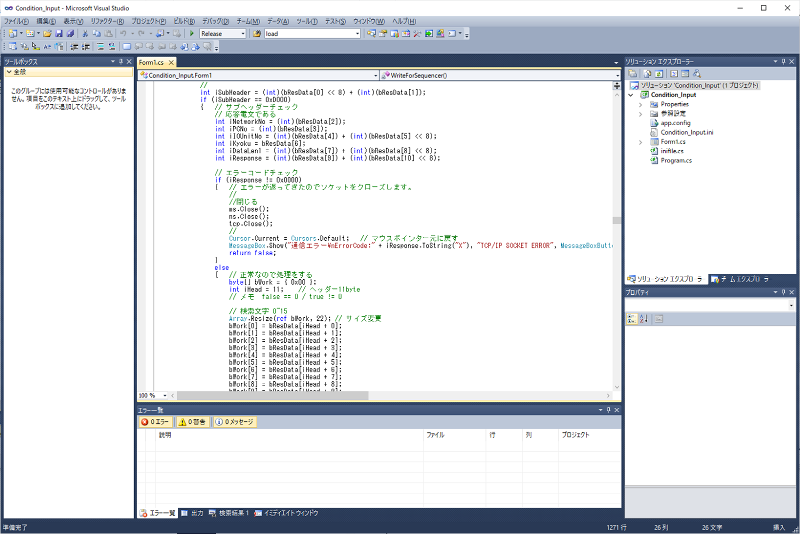Select Program.cs in Solution Explorer
Viewport: 800px width, 534px height.
(676, 160)
